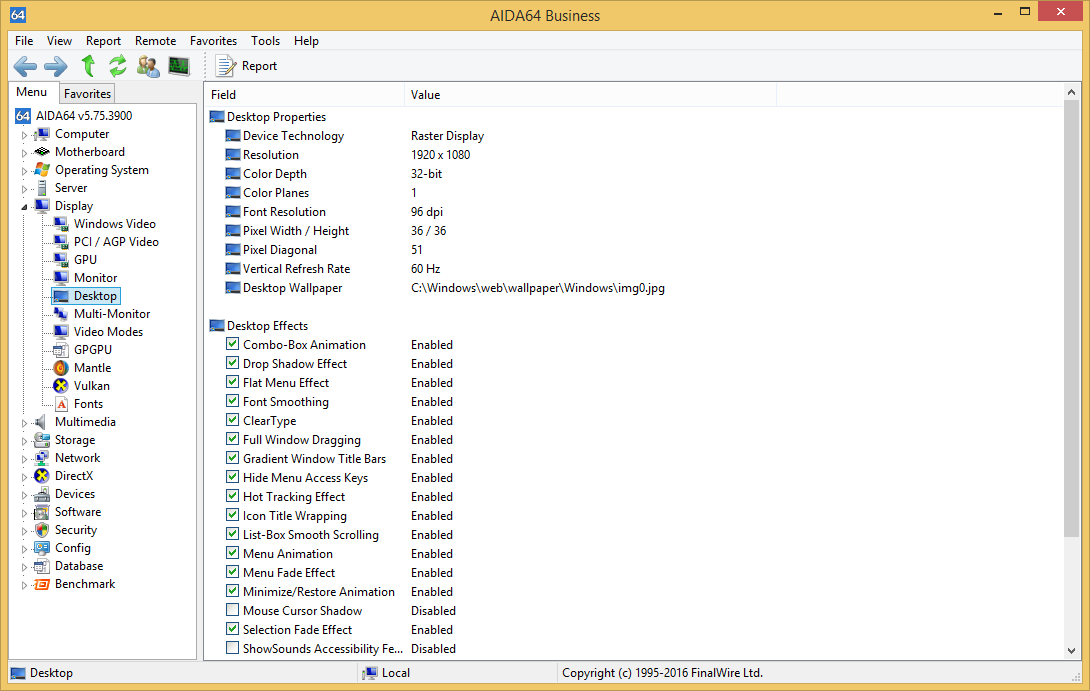Collapse the Display tree node
This screenshot has height=691, width=1090.
(24, 206)
